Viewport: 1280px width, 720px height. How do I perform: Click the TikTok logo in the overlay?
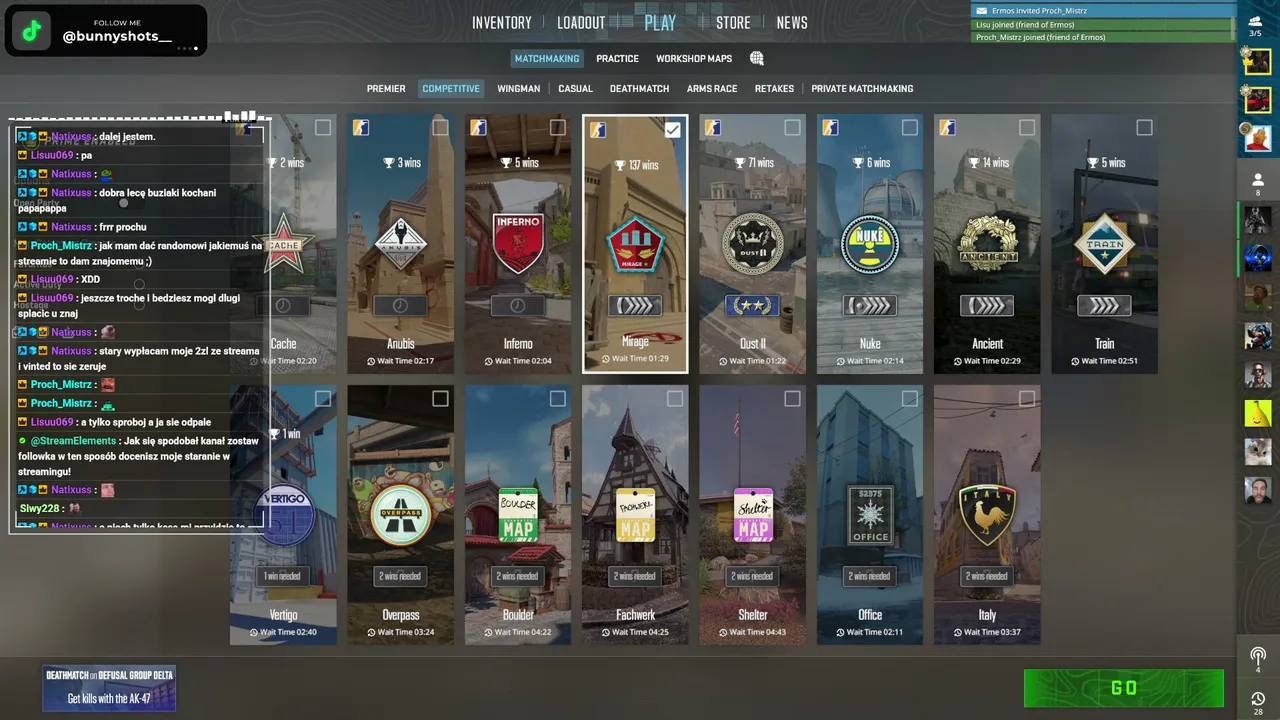pyautogui.click(x=32, y=31)
